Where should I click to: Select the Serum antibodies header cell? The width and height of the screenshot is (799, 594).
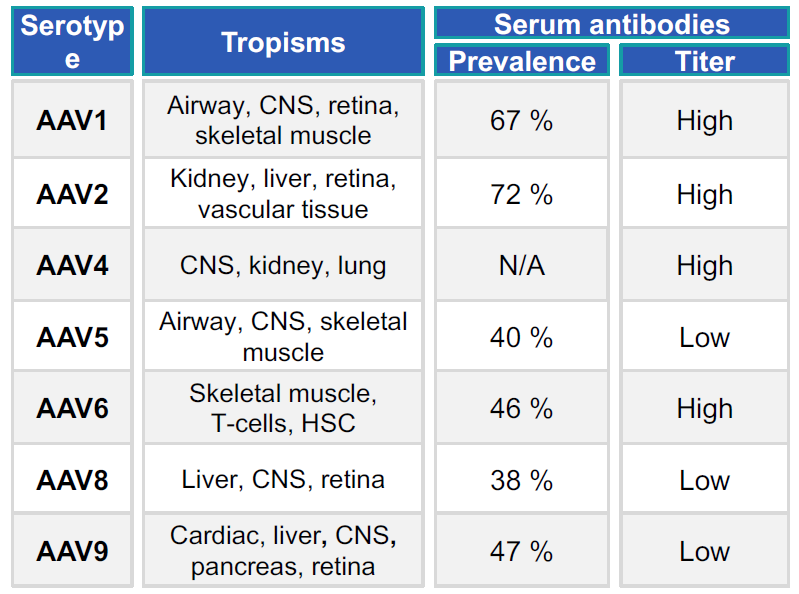click(612, 23)
